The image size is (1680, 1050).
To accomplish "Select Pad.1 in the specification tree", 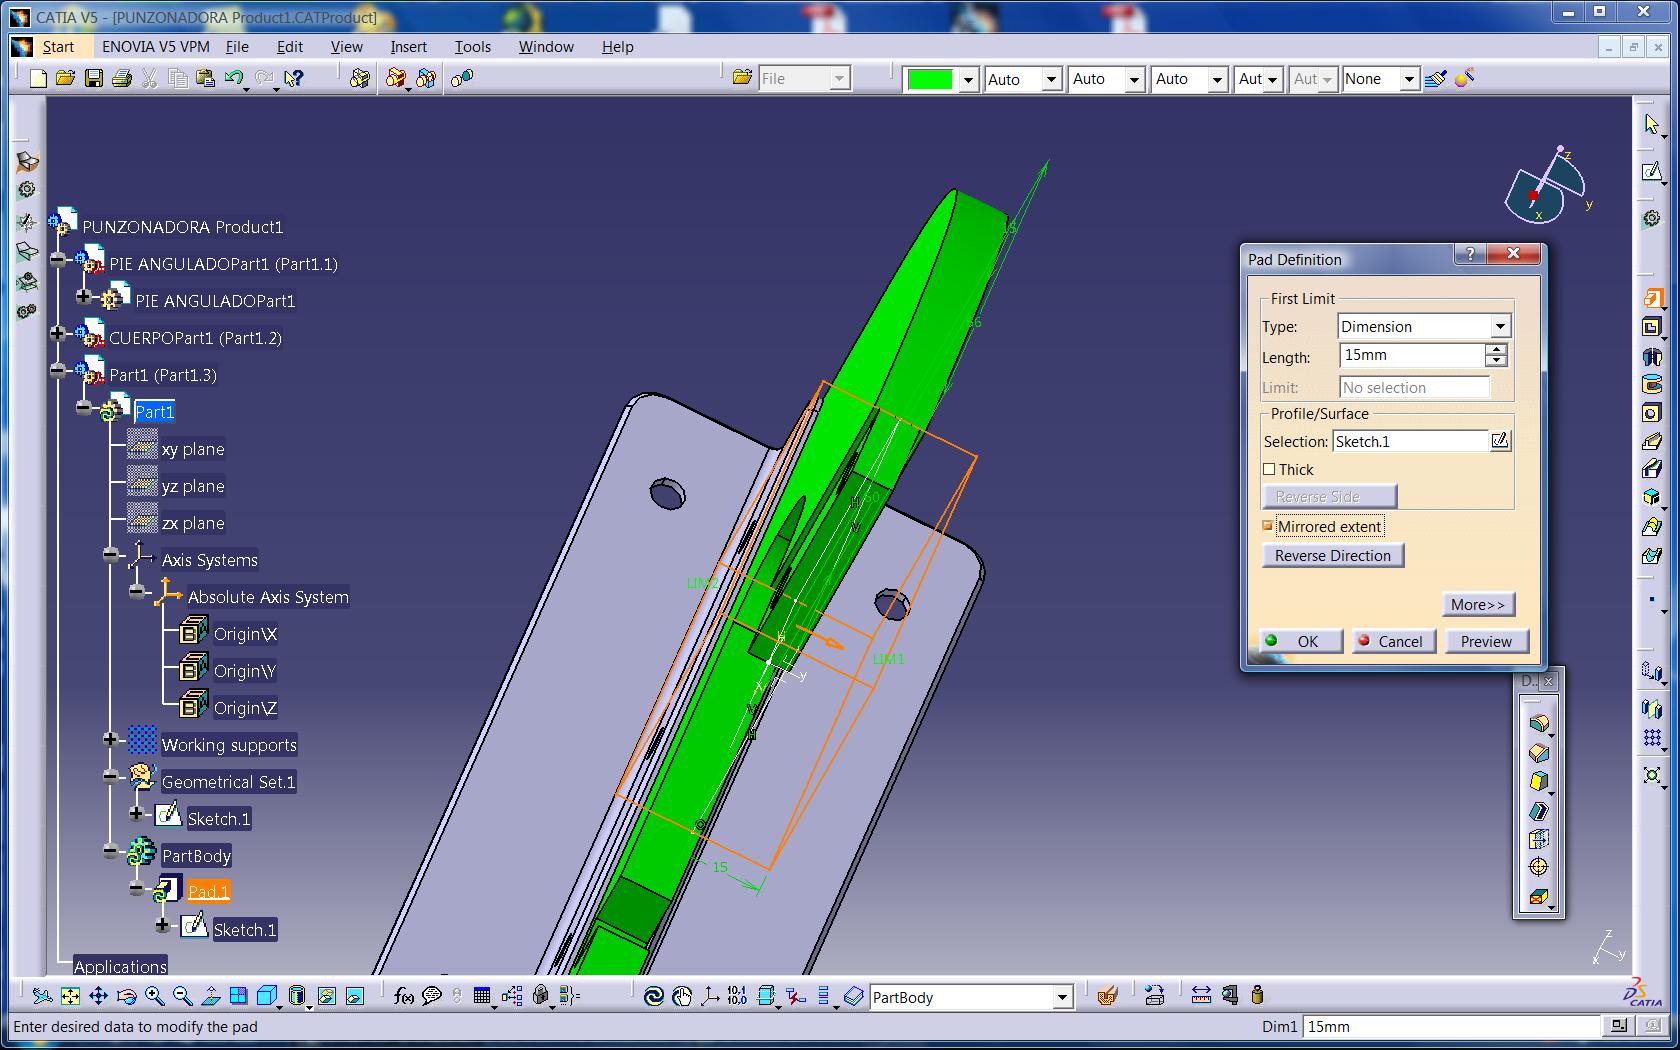I will click(208, 891).
